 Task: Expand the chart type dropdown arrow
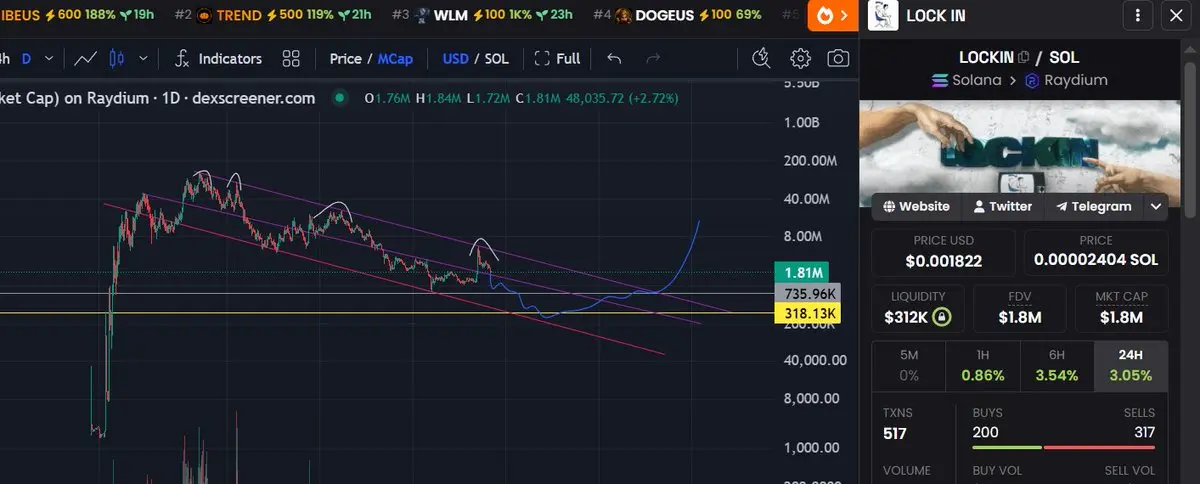143,58
